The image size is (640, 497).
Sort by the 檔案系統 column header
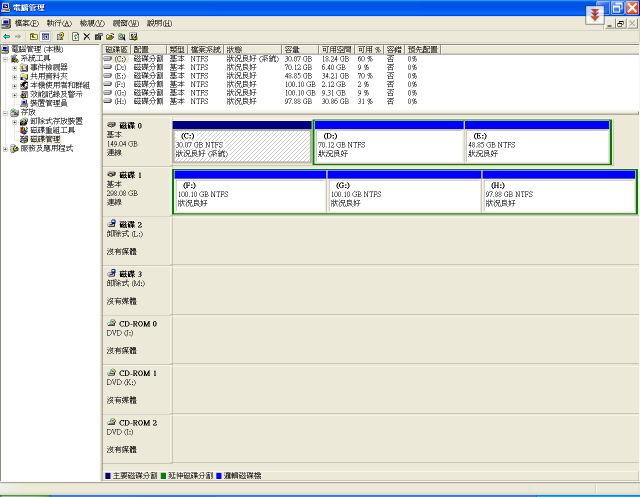(207, 50)
